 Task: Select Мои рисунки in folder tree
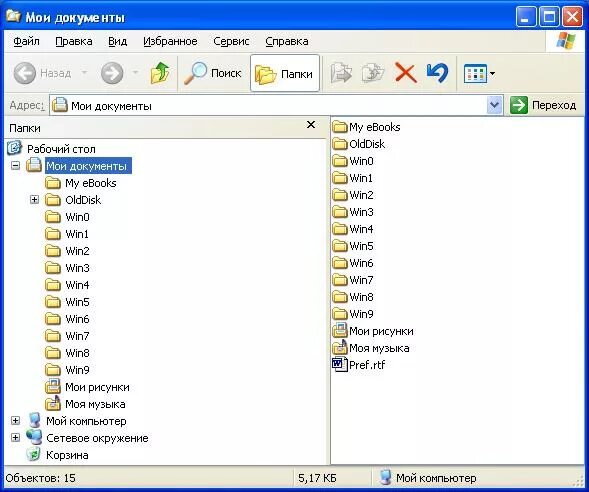click(97, 387)
